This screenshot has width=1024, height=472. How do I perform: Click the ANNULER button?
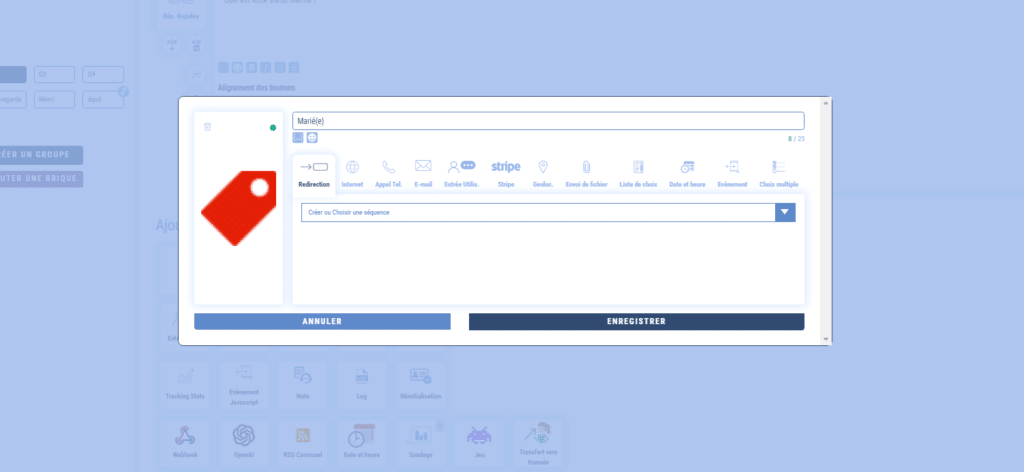click(x=322, y=322)
